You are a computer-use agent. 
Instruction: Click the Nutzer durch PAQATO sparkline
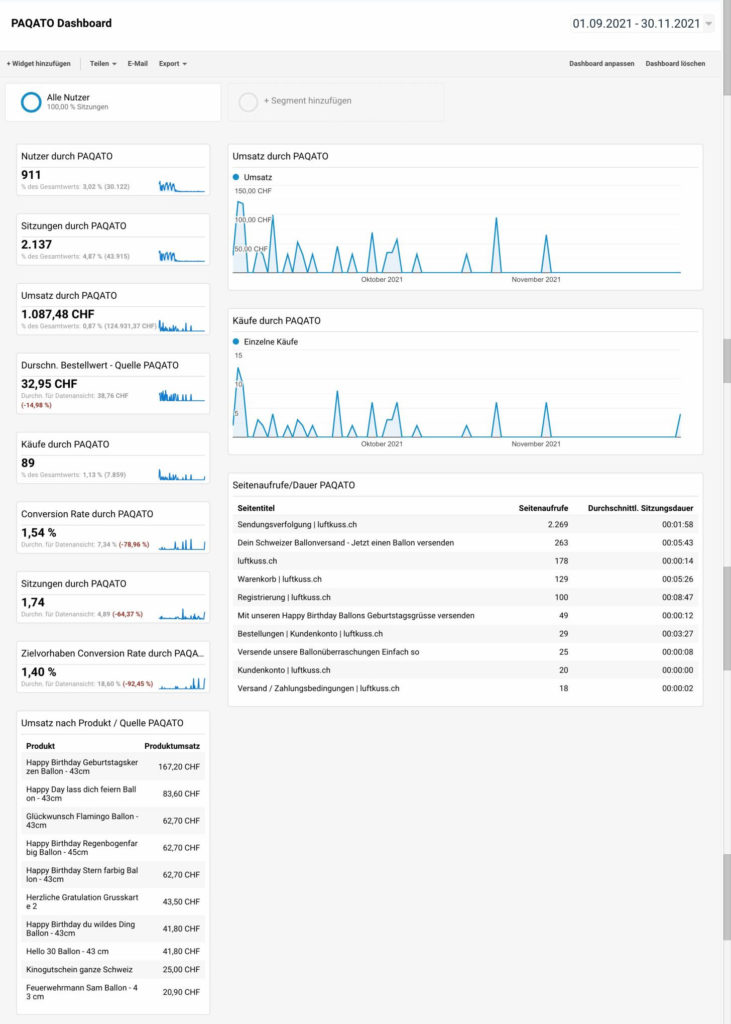181,186
